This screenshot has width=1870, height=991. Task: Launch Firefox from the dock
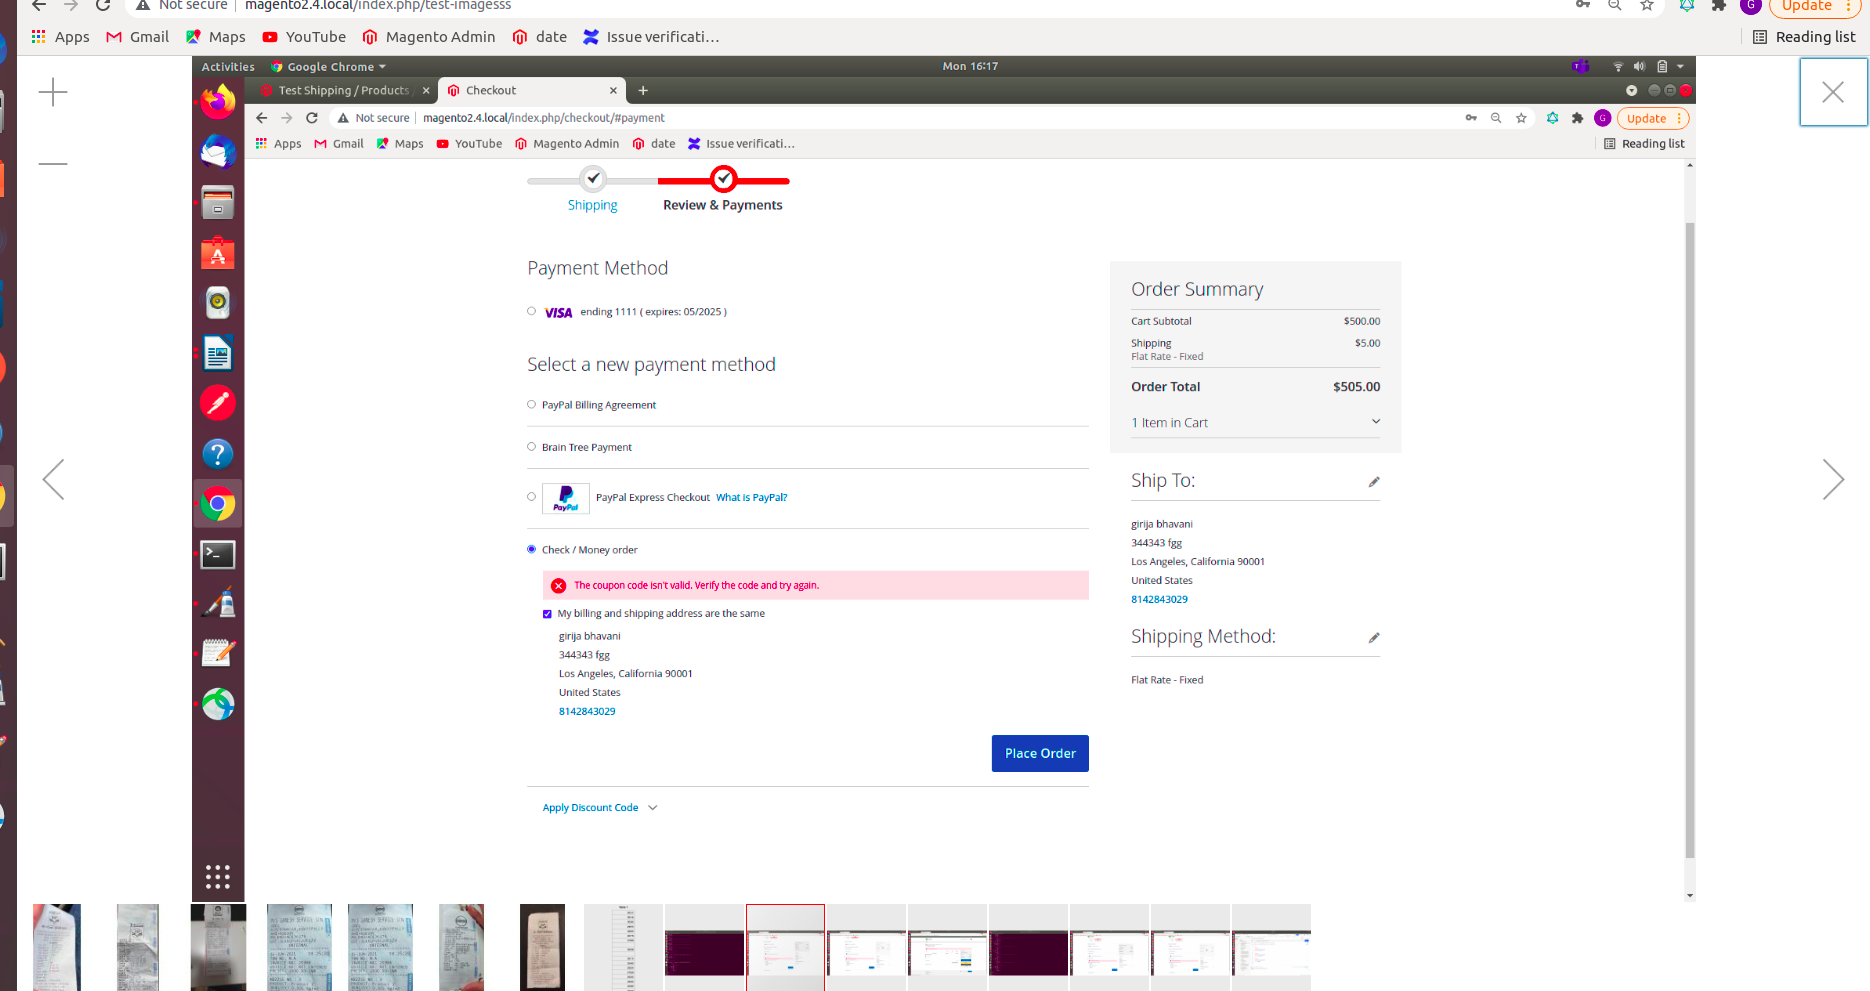pos(217,101)
